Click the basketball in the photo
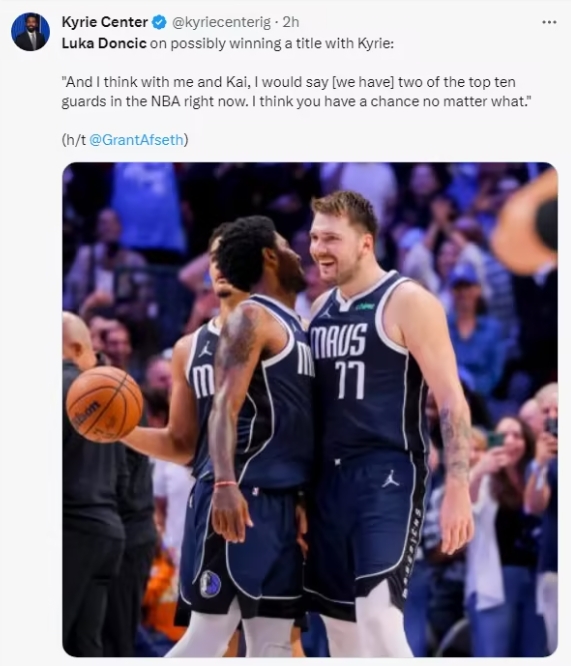The image size is (571, 666). (x=105, y=404)
